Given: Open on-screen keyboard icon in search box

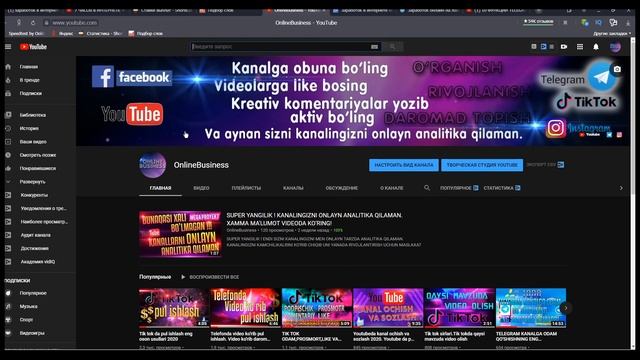Looking at the screenshot, I should coord(374,47).
